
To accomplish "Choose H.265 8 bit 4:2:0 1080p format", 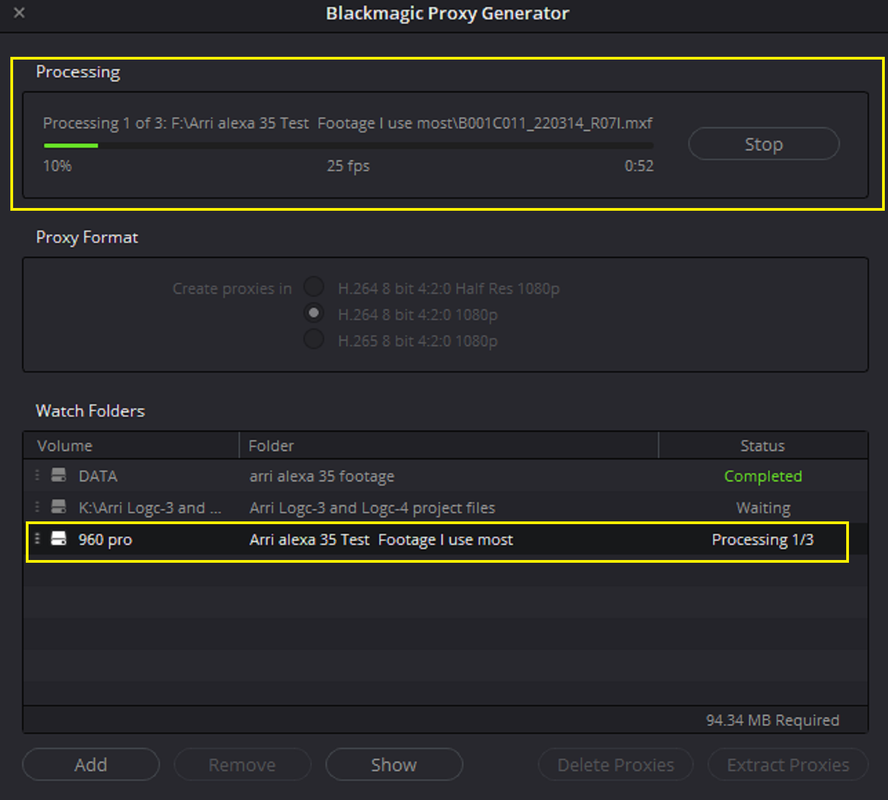I will point(314,340).
